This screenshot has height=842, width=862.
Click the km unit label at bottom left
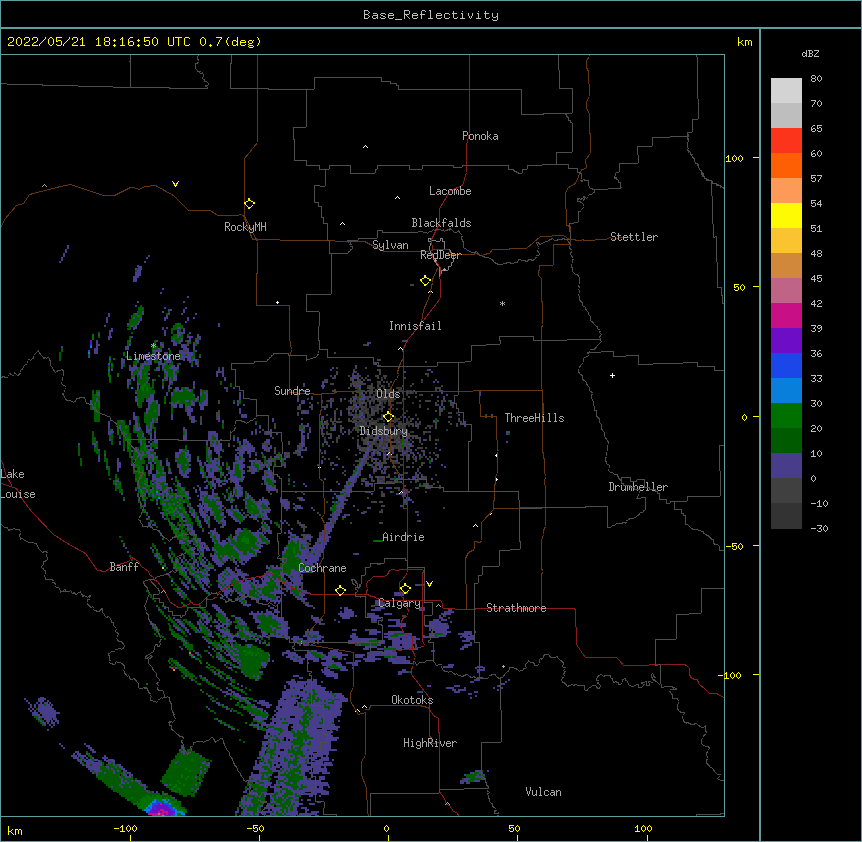14,831
